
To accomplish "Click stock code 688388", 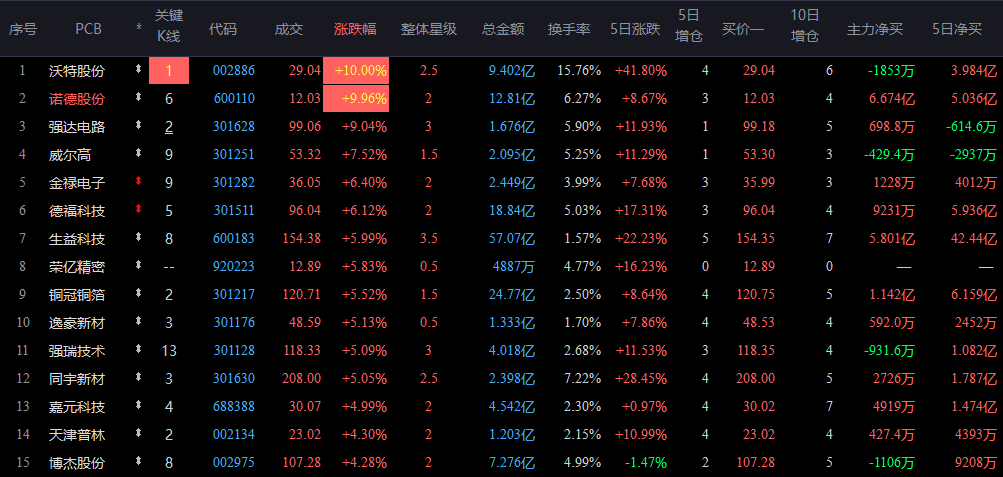I will coord(233,407).
